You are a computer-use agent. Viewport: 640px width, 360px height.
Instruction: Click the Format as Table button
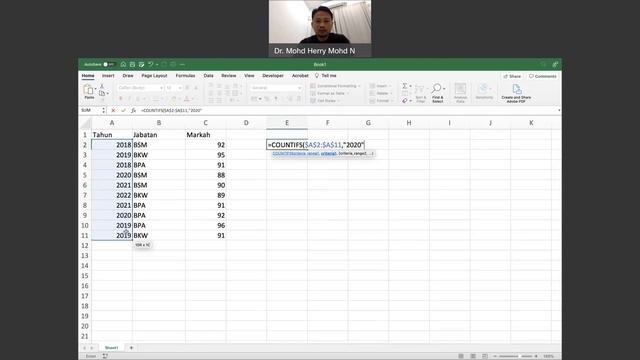(330, 93)
